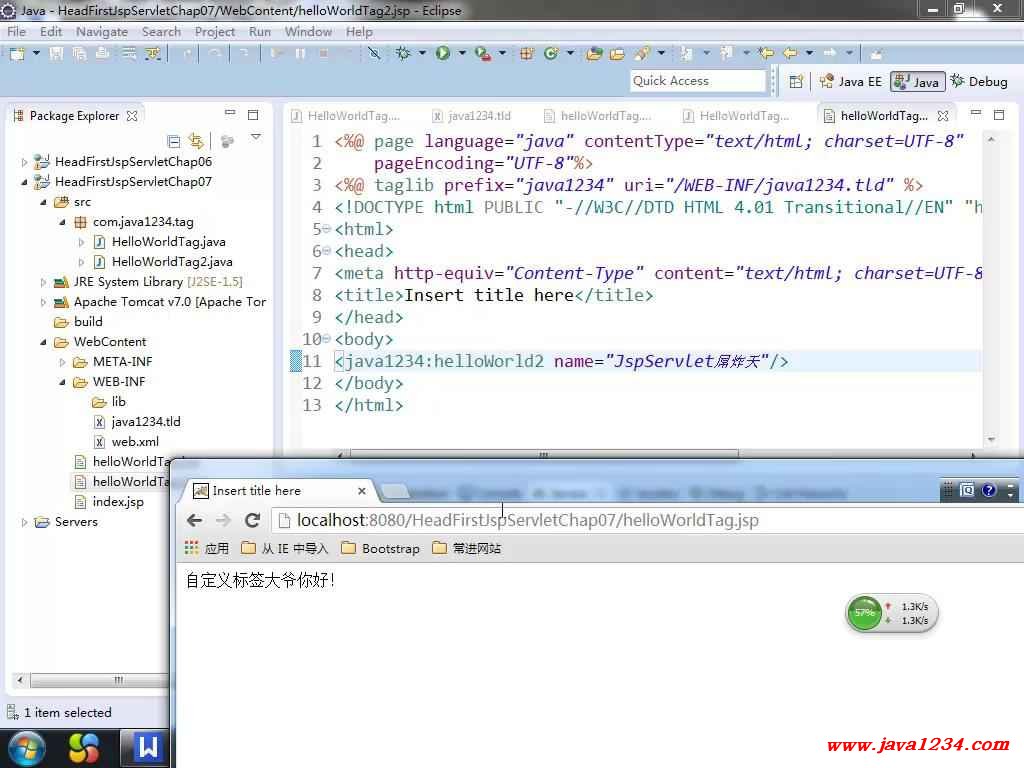Screen dimensions: 1024x768
Task: Switch to the java1234.tld editor tab
Action: click(478, 116)
